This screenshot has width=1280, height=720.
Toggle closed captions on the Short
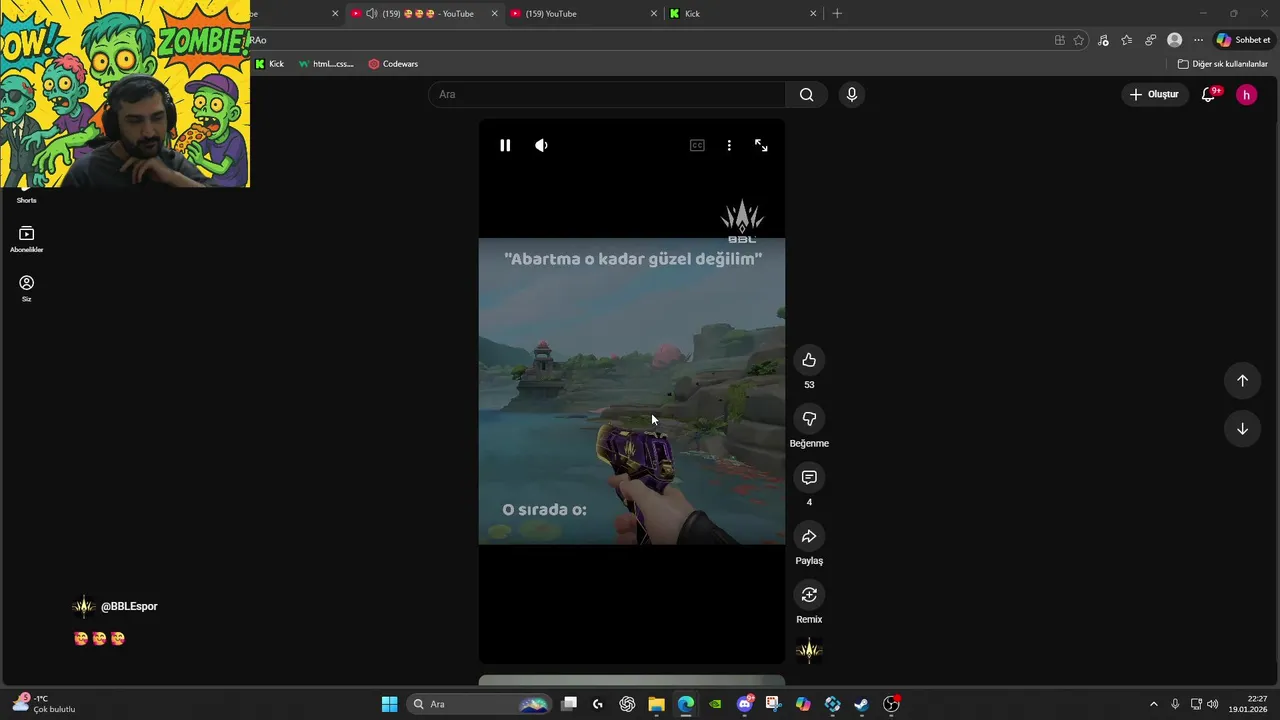coord(697,145)
